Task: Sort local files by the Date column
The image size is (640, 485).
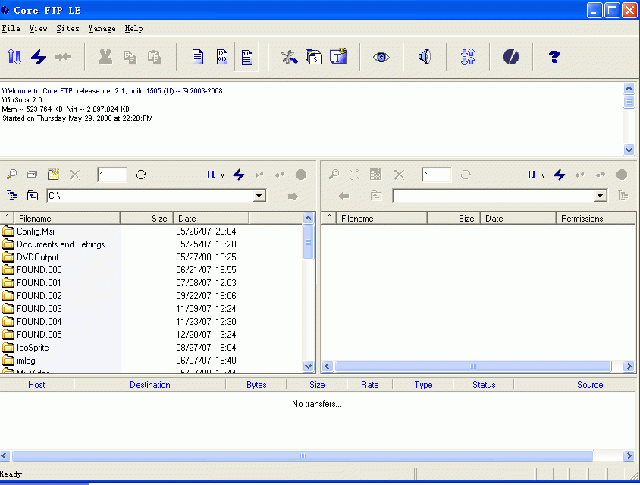Action: point(211,218)
